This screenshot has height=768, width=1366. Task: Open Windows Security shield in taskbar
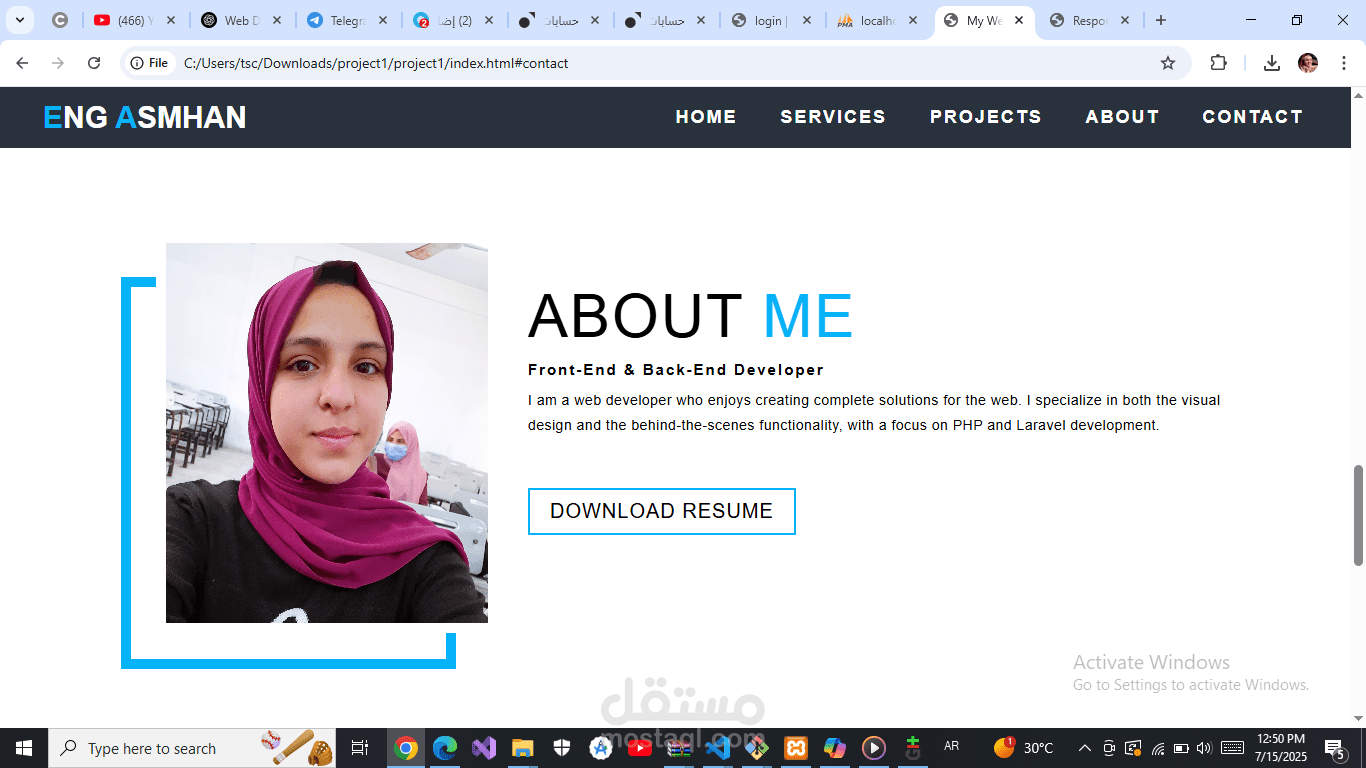pyautogui.click(x=562, y=748)
